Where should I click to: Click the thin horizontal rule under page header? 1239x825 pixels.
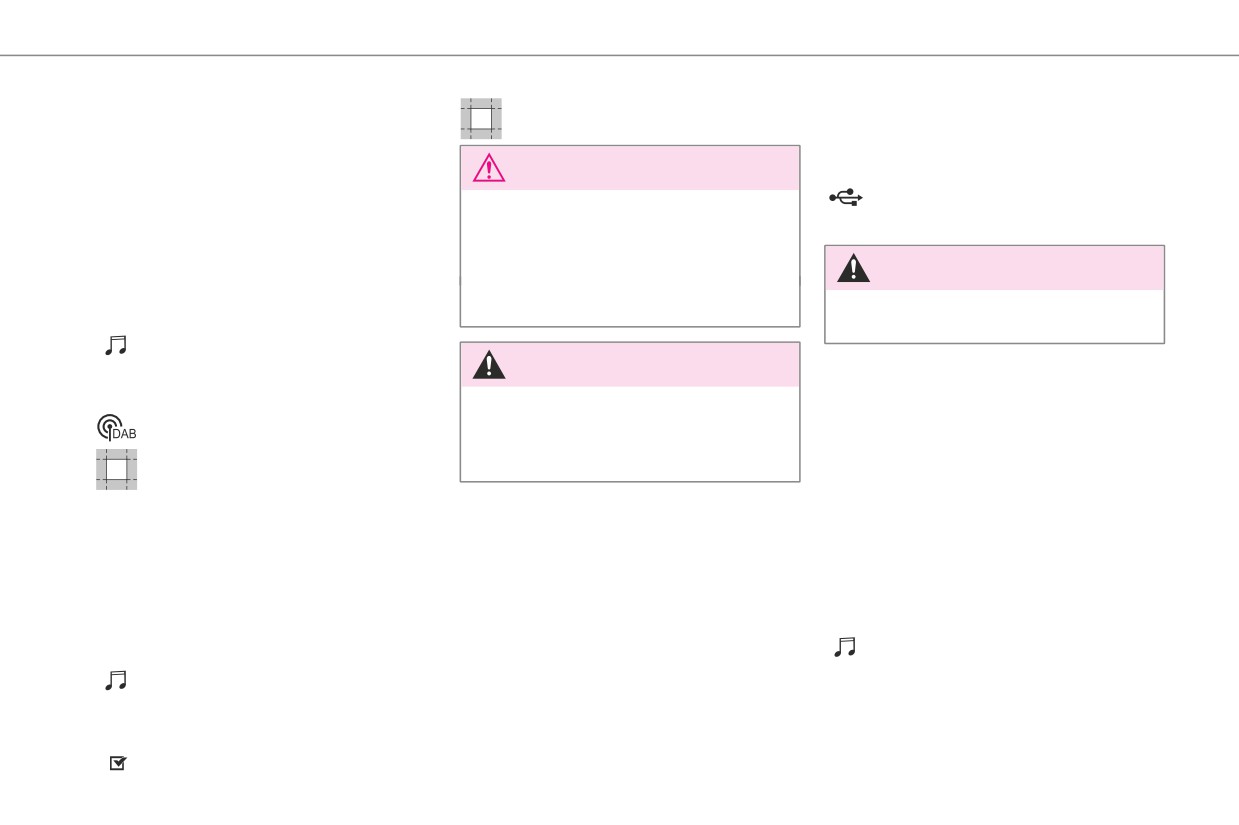click(x=619, y=55)
